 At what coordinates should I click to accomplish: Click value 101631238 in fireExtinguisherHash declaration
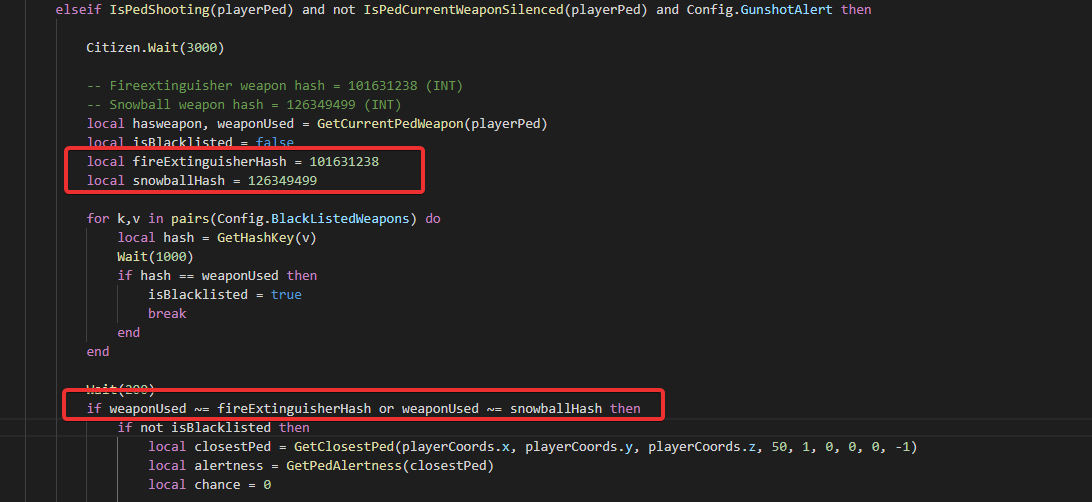tap(344, 162)
